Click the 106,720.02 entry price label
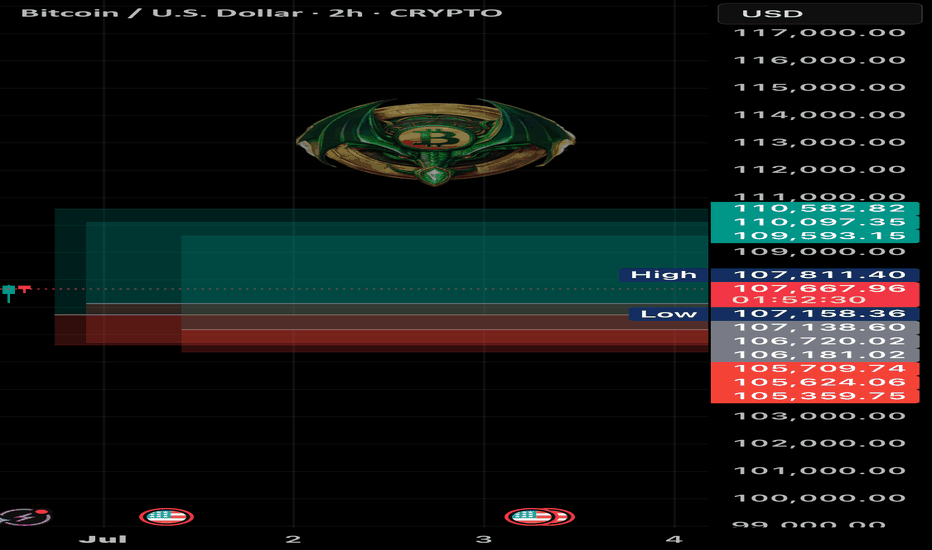 pyautogui.click(x=815, y=341)
